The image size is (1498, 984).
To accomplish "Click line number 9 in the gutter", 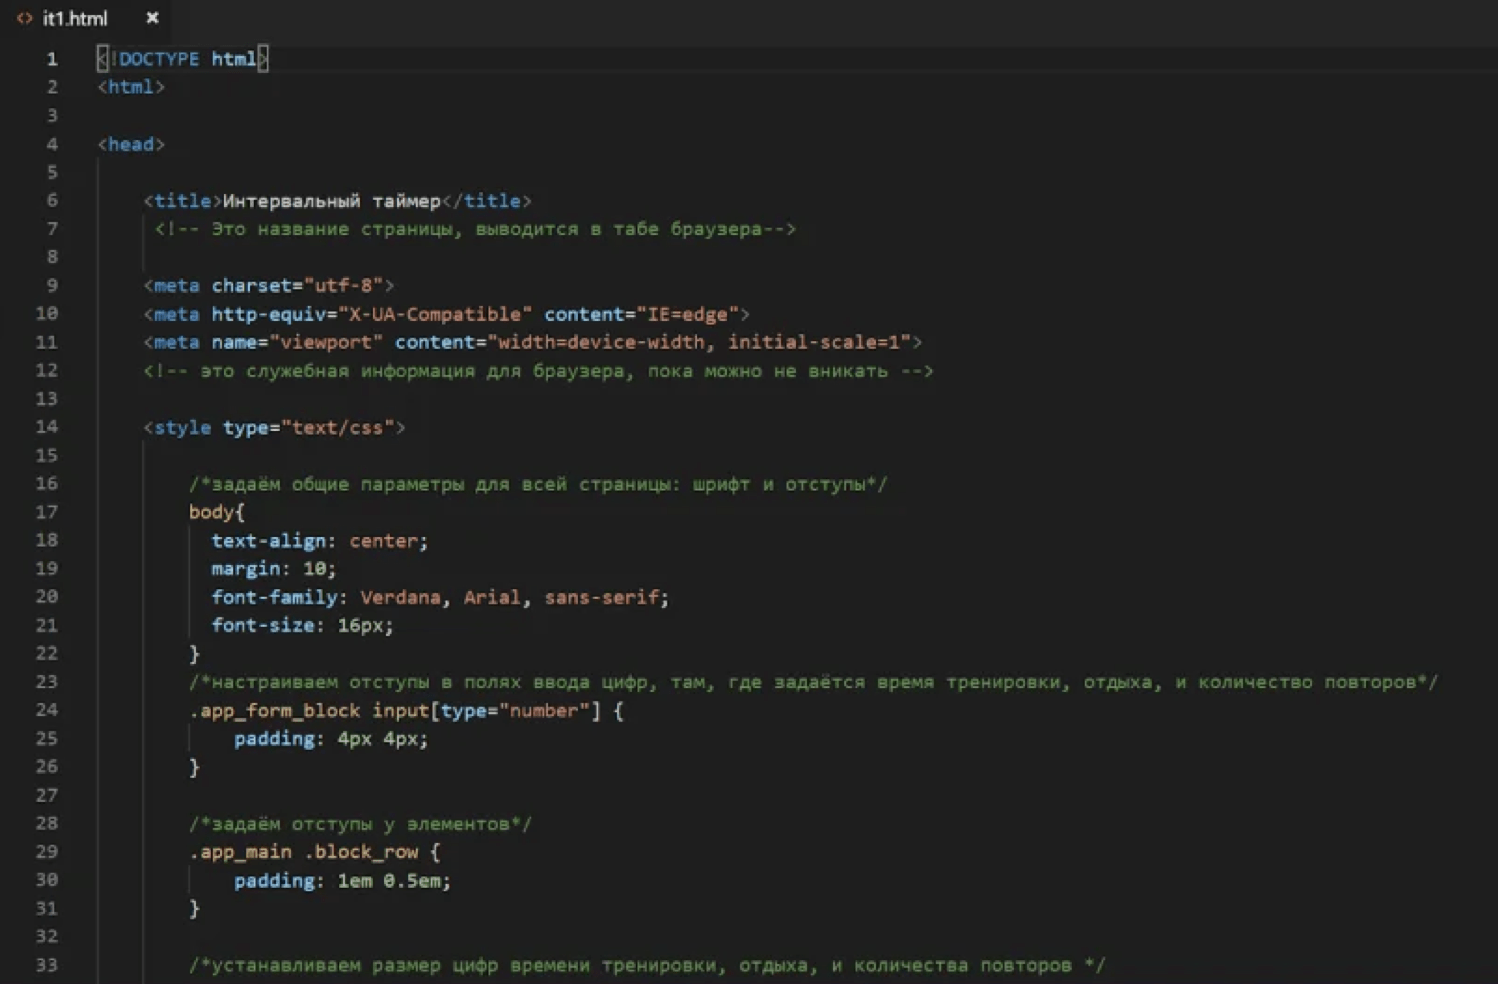I will point(52,286).
